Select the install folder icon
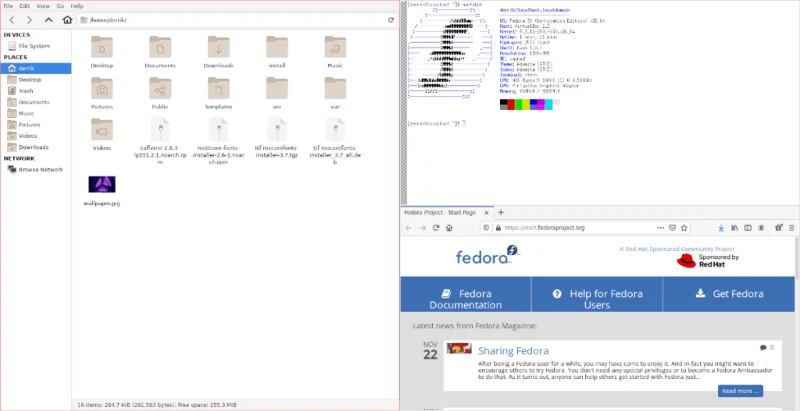 click(x=277, y=47)
